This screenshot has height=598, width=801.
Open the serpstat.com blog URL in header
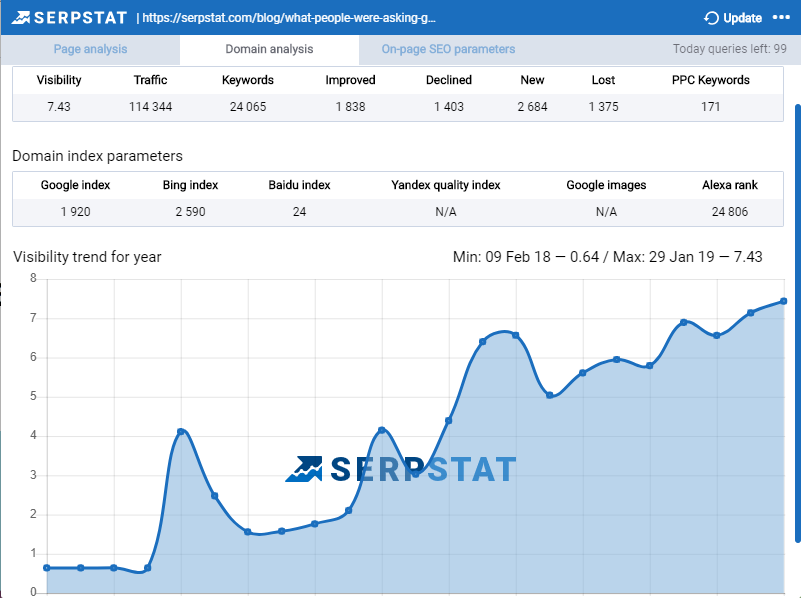click(x=289, y=18)
